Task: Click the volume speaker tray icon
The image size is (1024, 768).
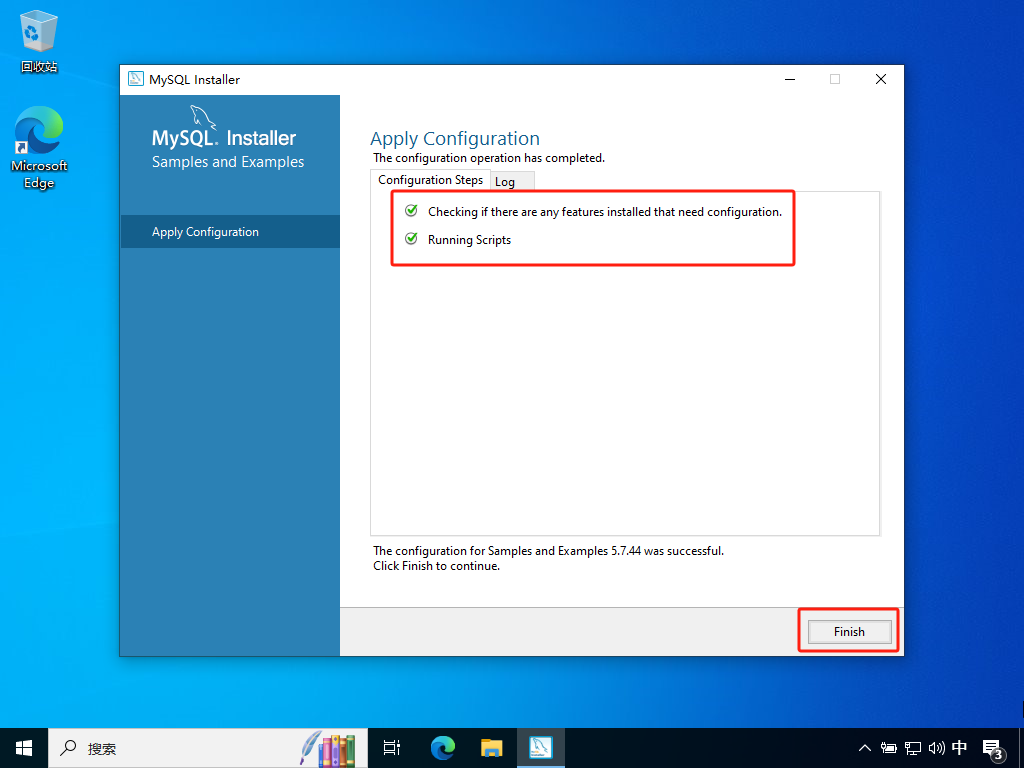Action: pos(936,748)
